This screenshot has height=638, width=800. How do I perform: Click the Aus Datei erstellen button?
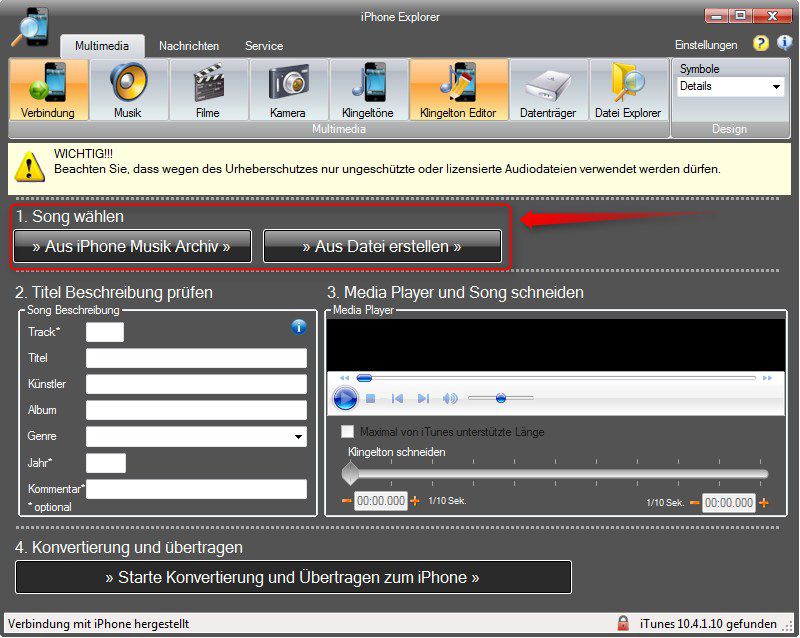coord(382,246)
